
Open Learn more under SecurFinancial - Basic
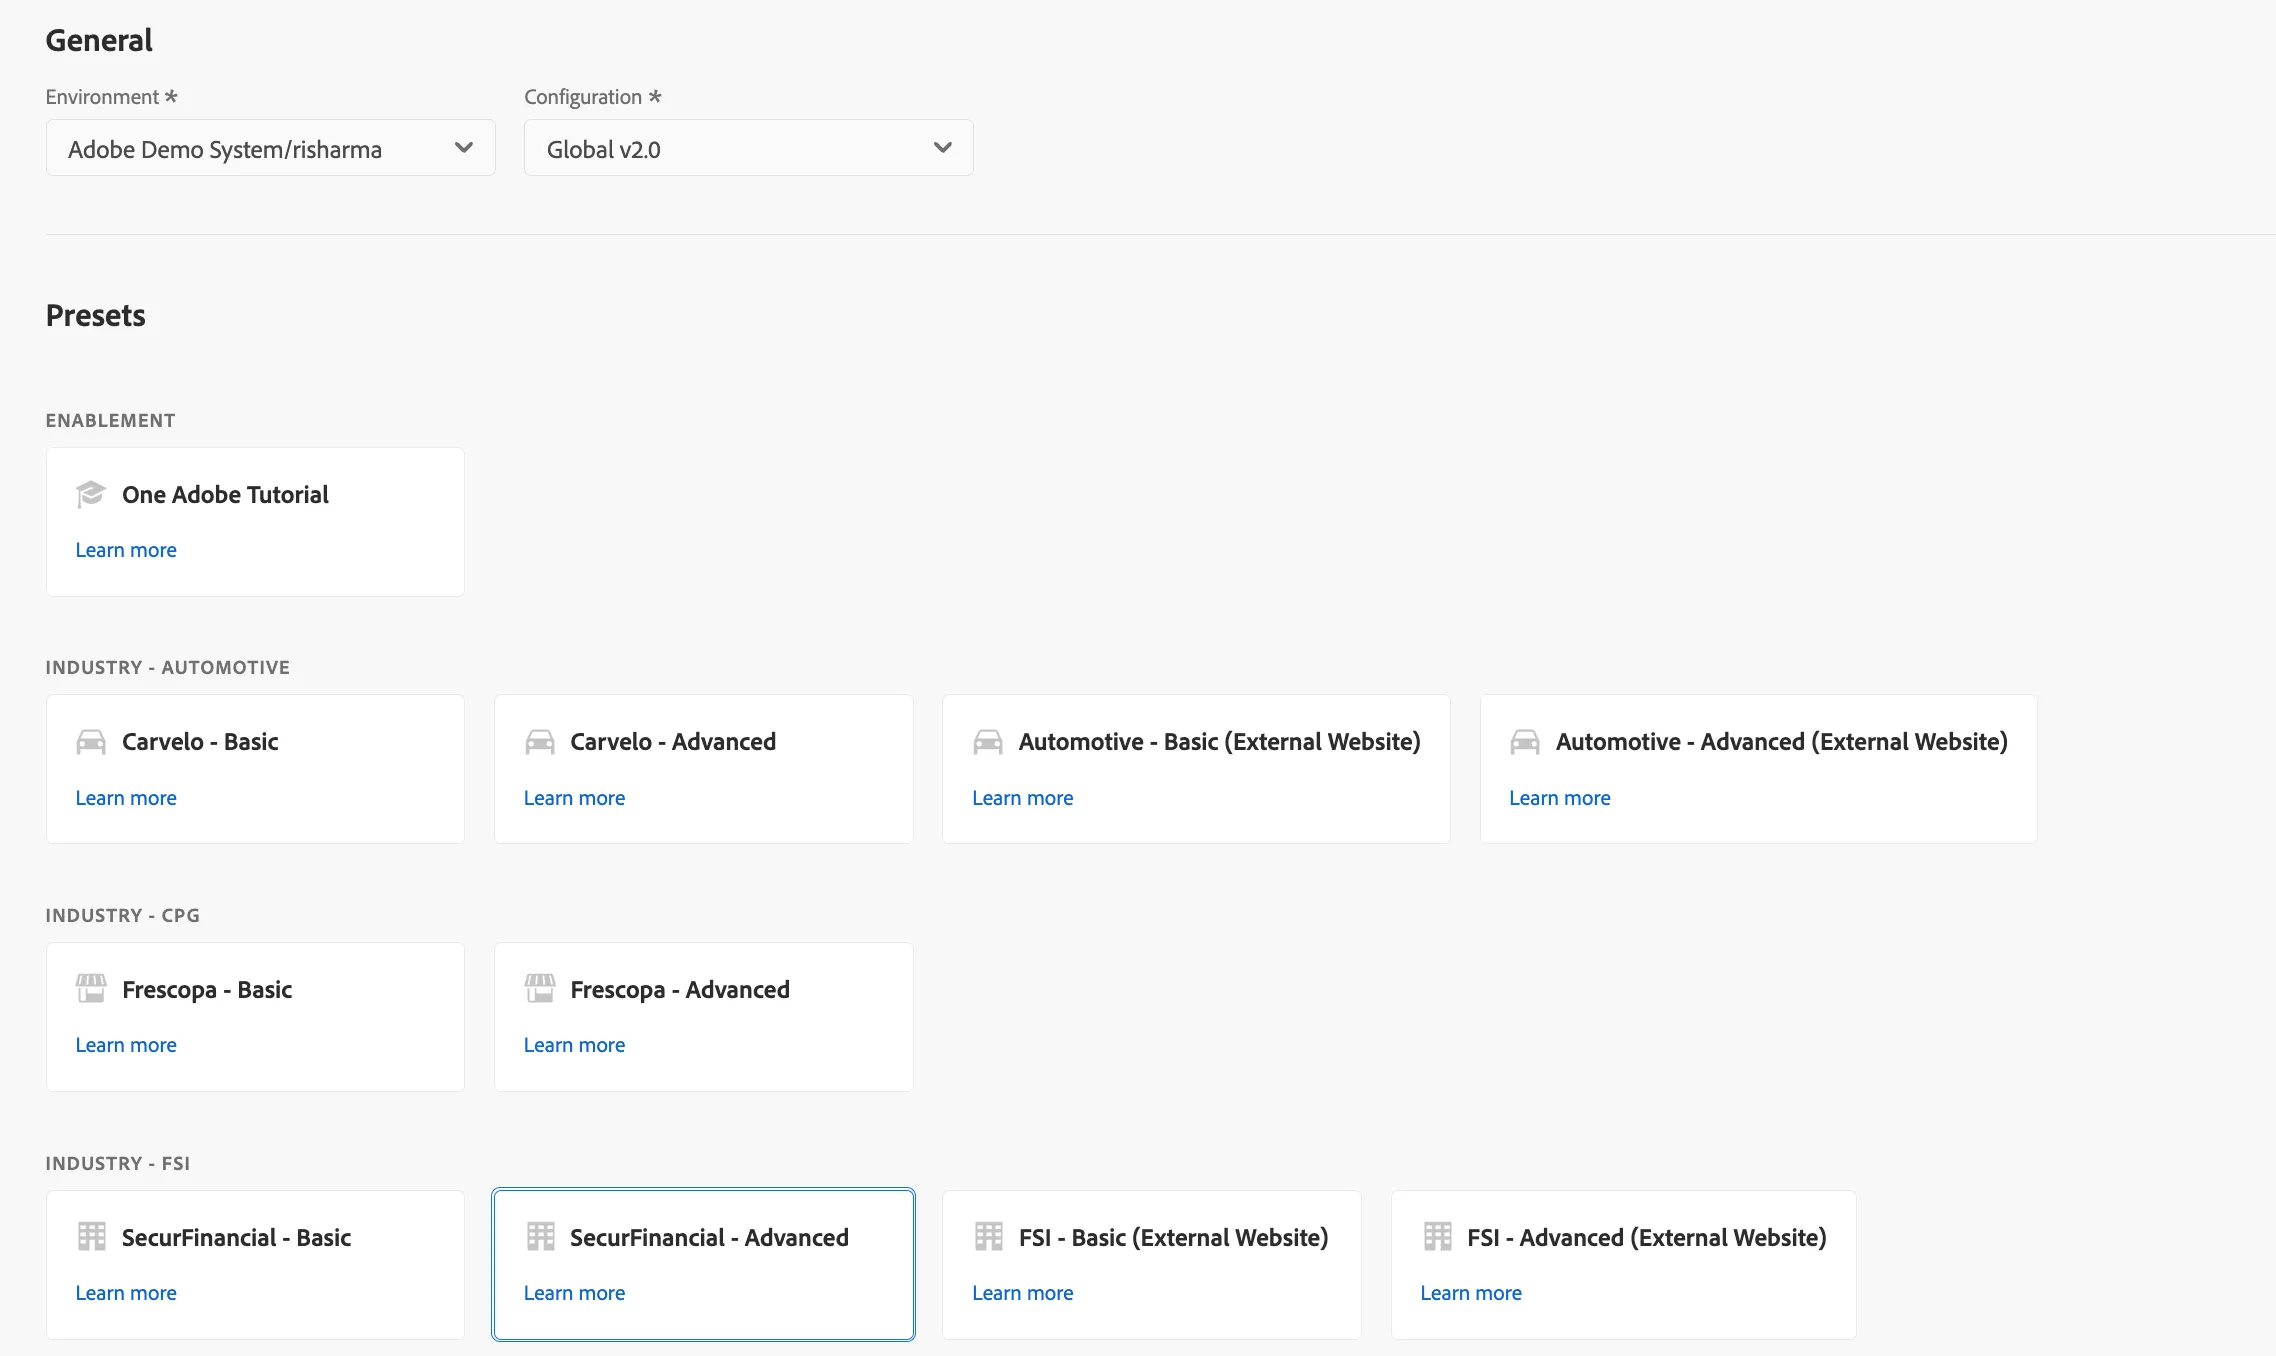tap(126, 1293)
